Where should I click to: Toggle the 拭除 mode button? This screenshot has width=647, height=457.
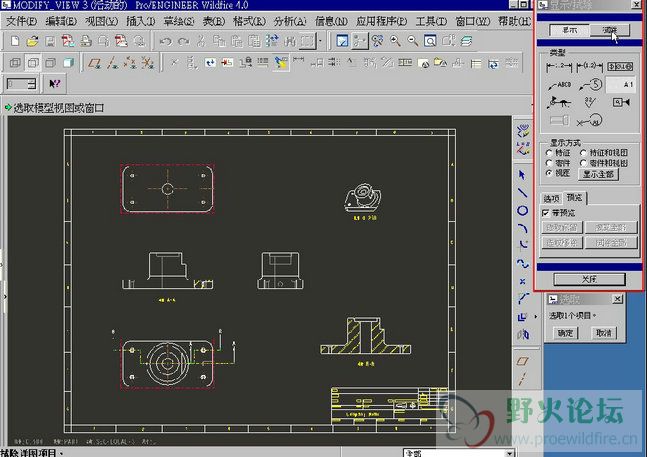pyautogui.click(x=610, y=30)
